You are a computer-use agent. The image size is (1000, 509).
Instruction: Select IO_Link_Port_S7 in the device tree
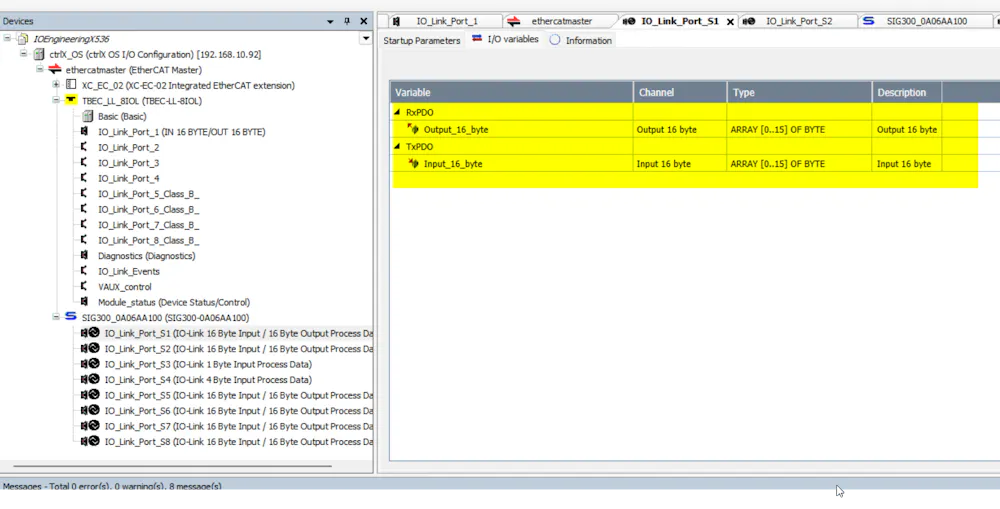[x=239, y=426]
